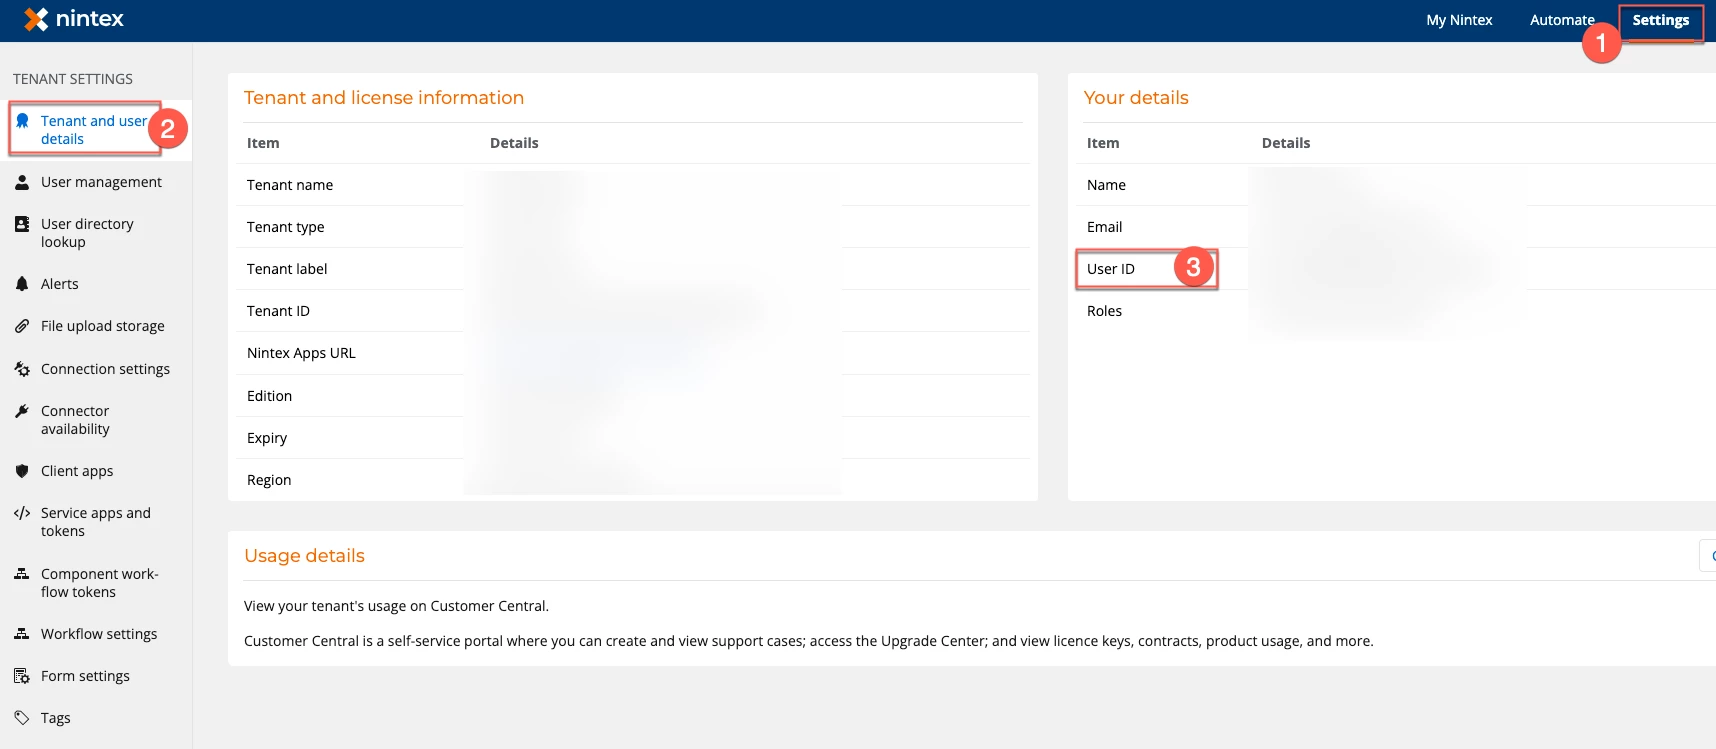Click the File upload storage paperclip icon

[x=22, y=326]
